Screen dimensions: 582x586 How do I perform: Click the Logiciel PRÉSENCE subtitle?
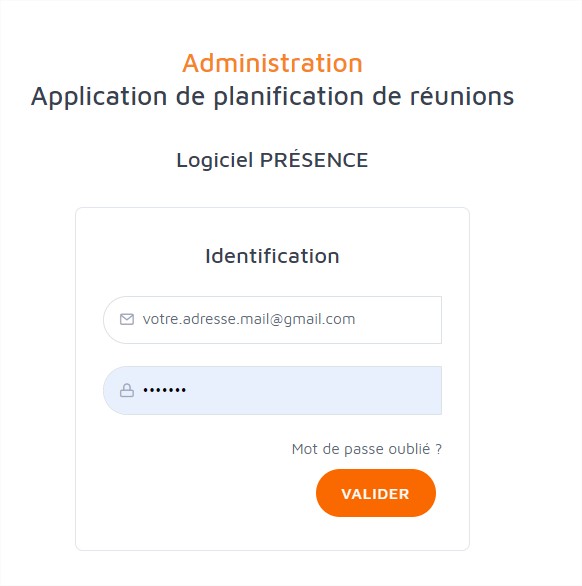272,160
